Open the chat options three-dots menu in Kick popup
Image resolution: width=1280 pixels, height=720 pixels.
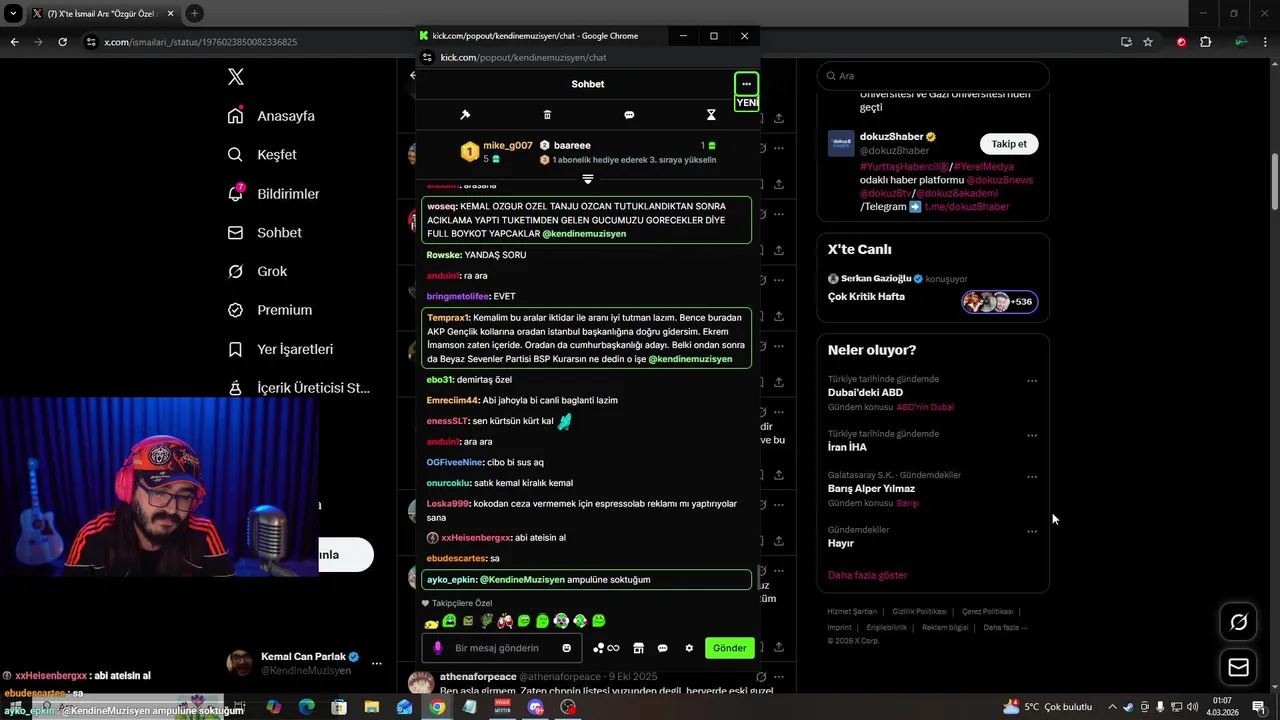coord(746,84)
